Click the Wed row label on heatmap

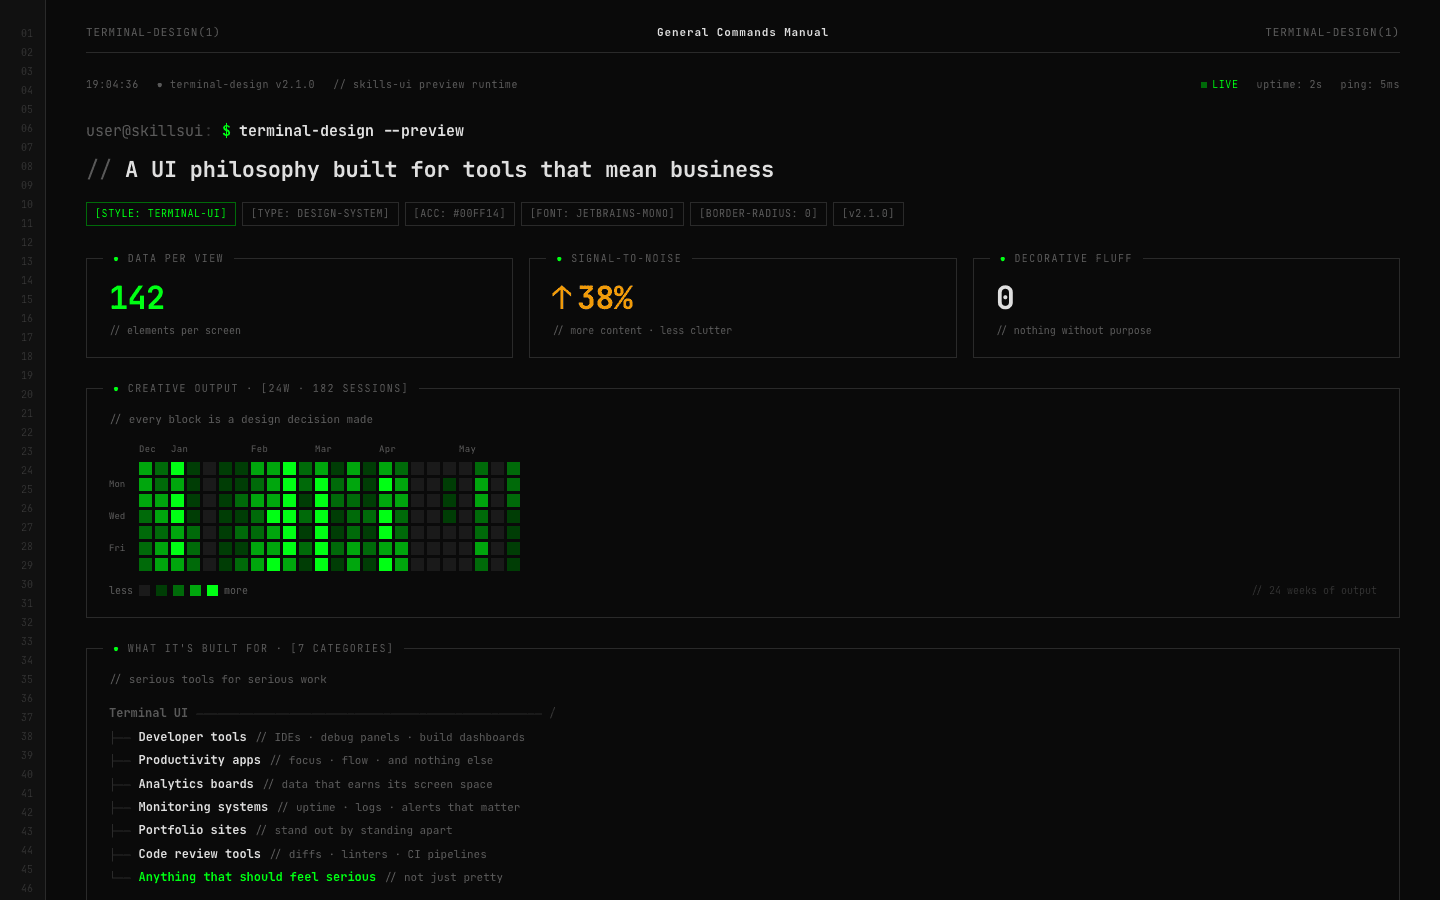[x=117, y=516]
